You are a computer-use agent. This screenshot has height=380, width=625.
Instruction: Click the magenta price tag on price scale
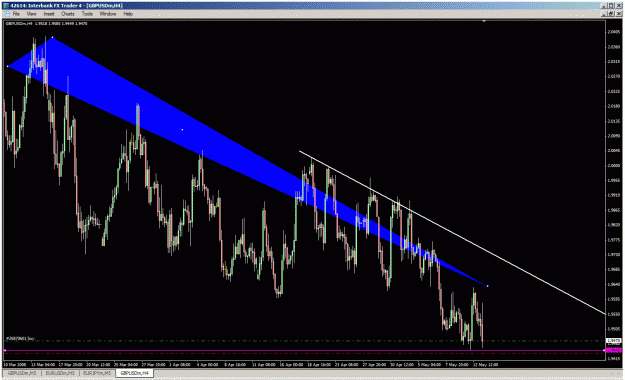click(613, 350)
